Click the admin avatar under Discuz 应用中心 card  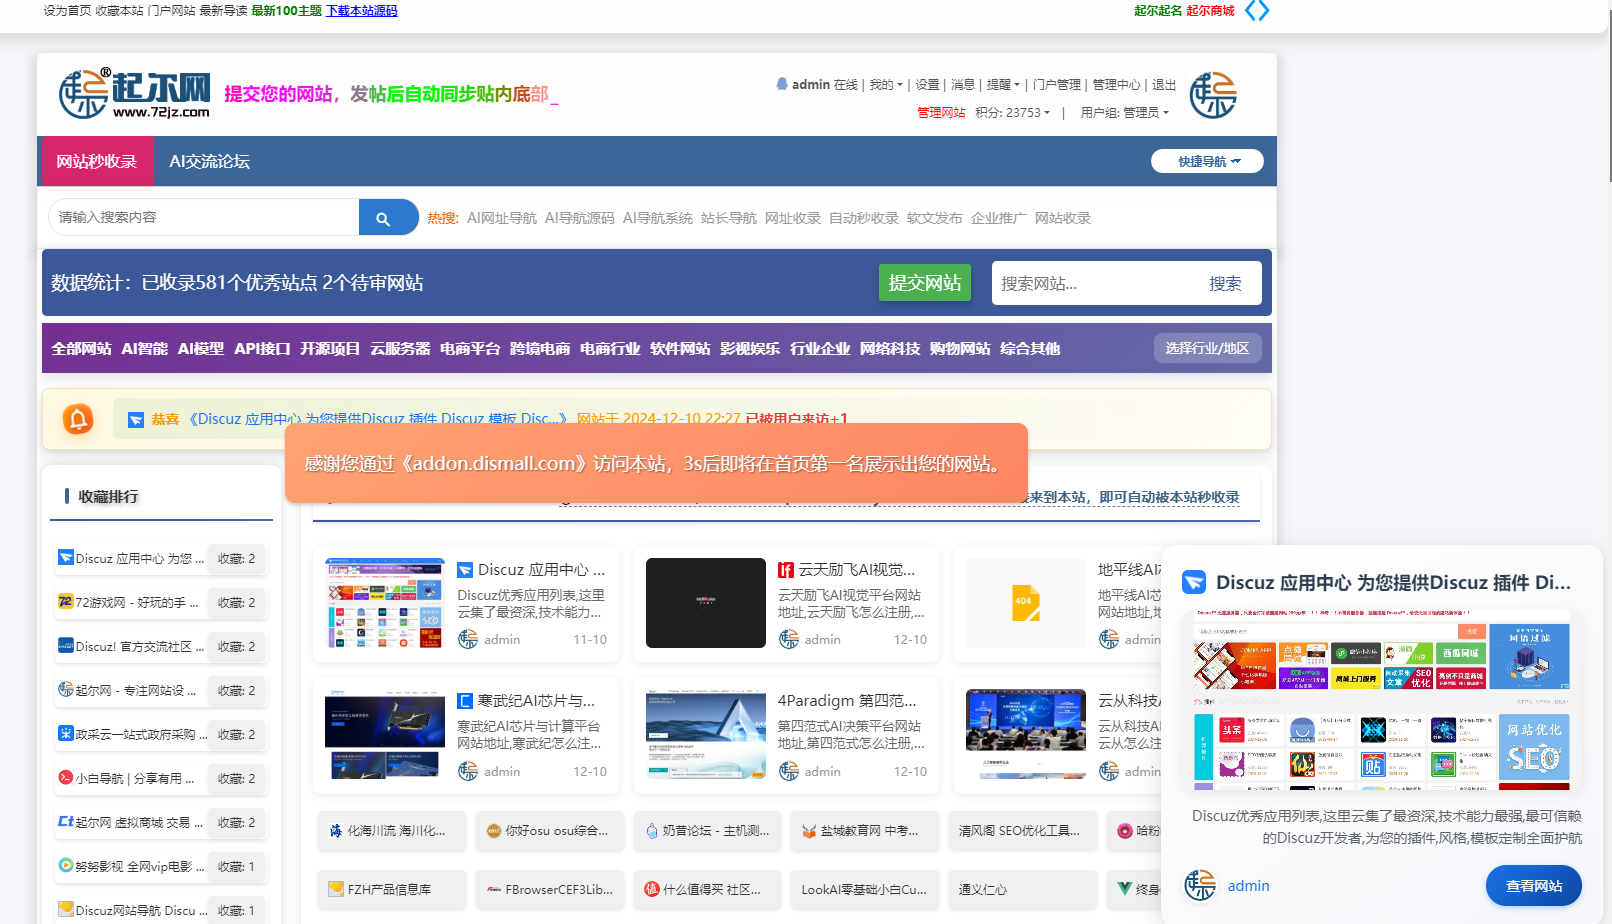click(468, 639)
